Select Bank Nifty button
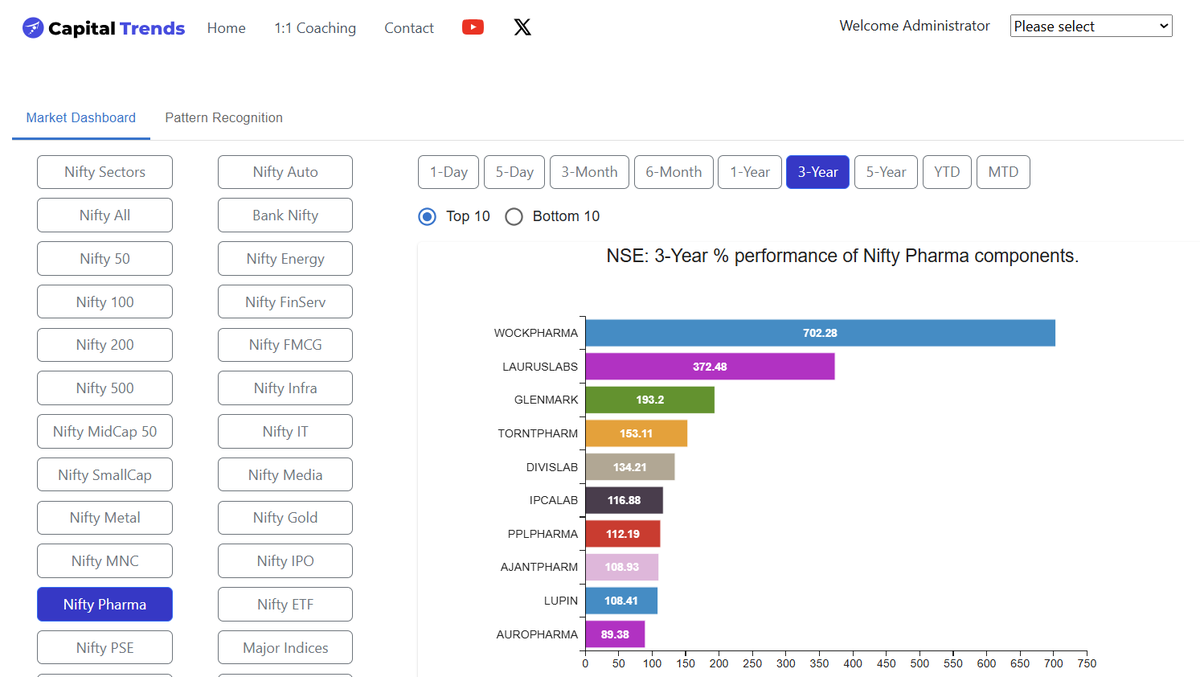 pyautogui.click(x=285, y=215)
